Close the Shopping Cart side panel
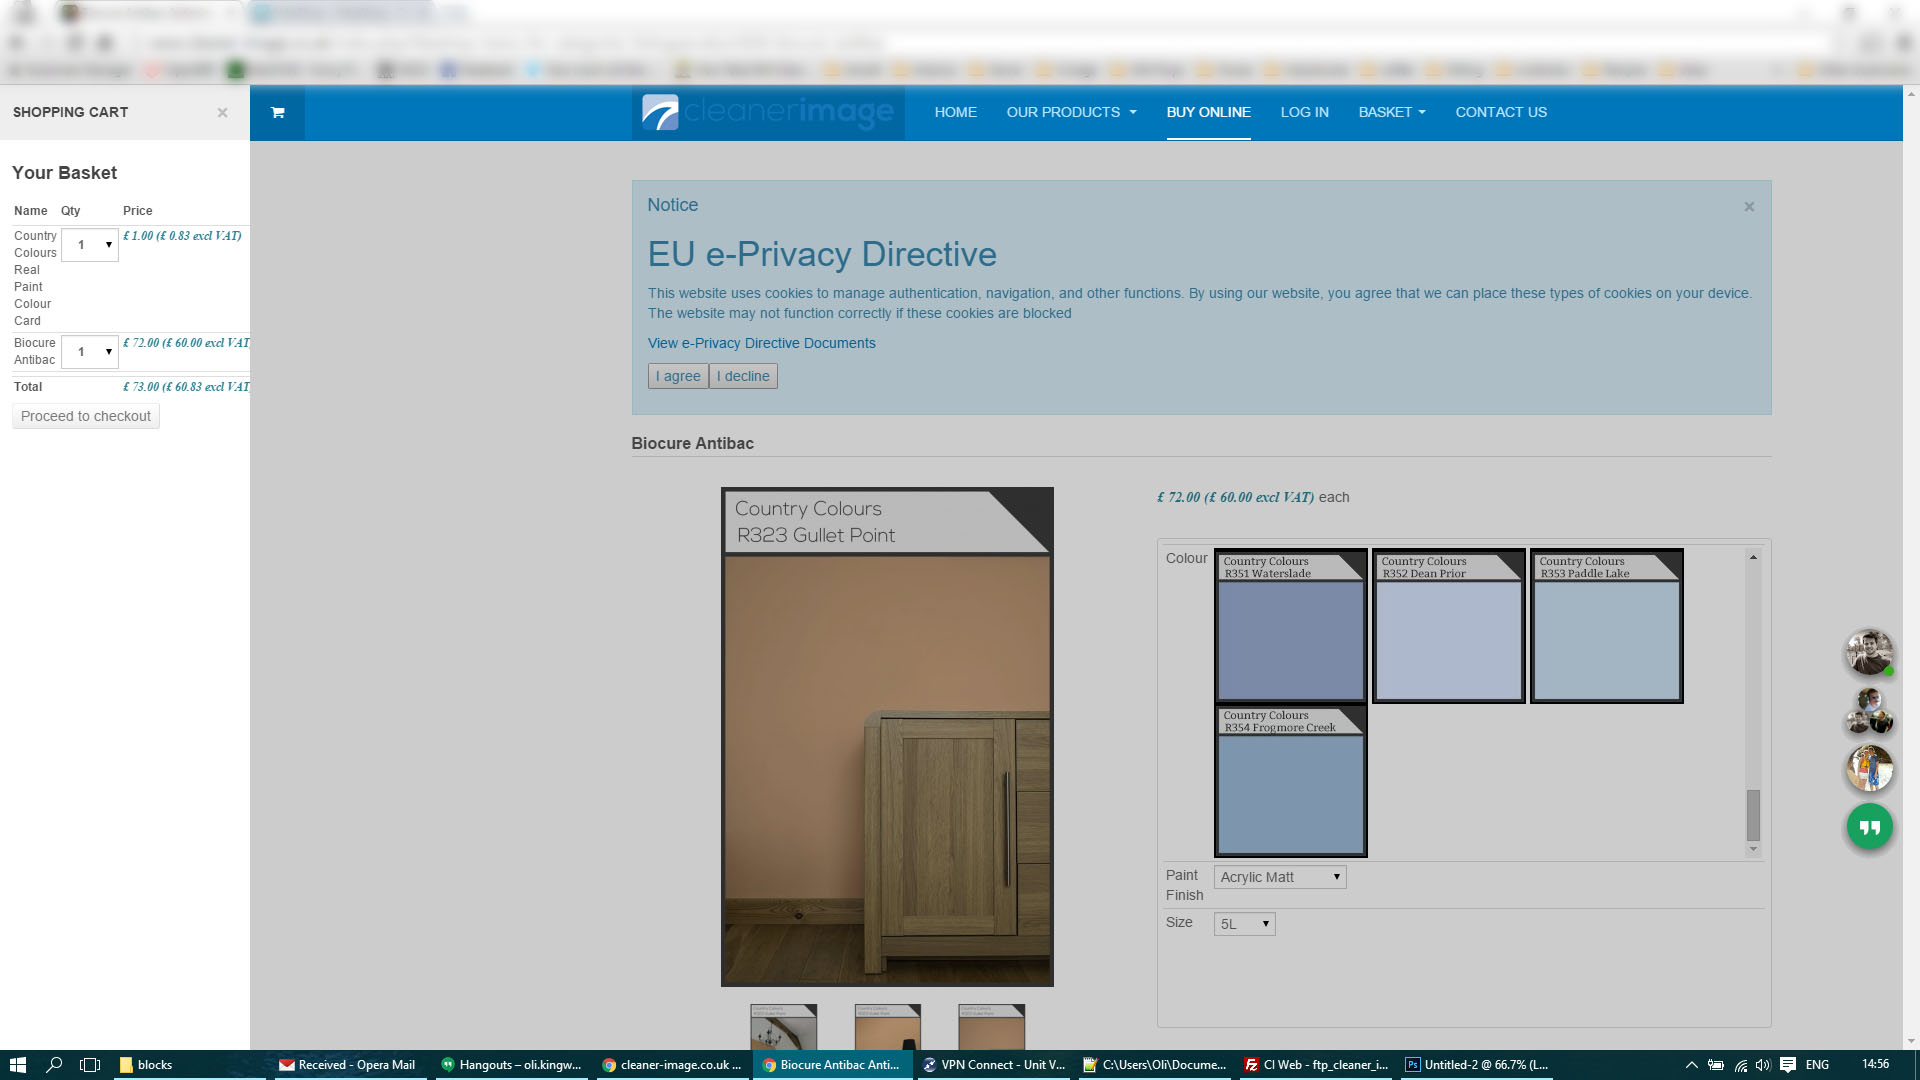 pos(222,113)
